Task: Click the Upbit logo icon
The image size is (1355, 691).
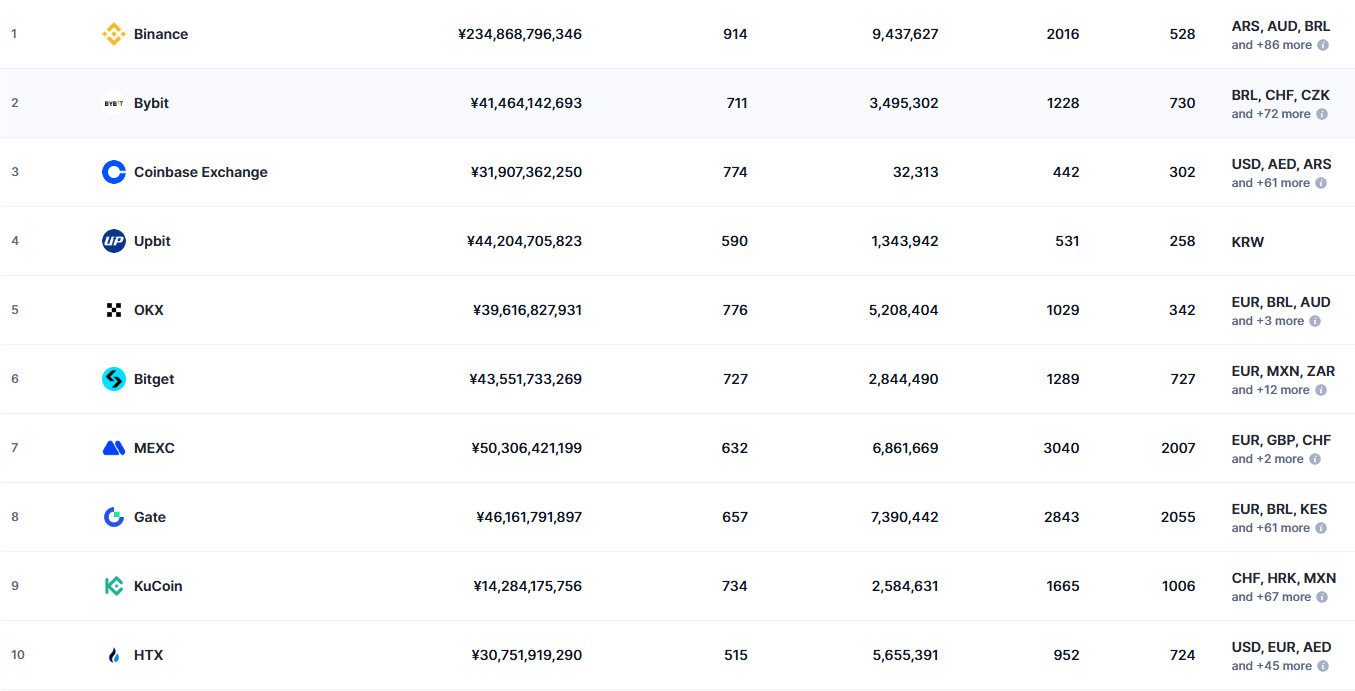Action: [114, 241]
